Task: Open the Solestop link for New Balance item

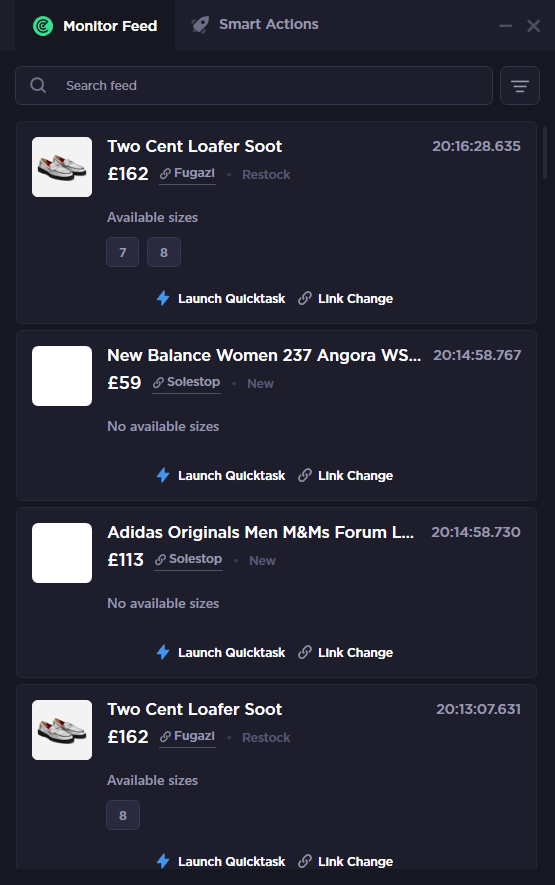Action: coord(186,382)
